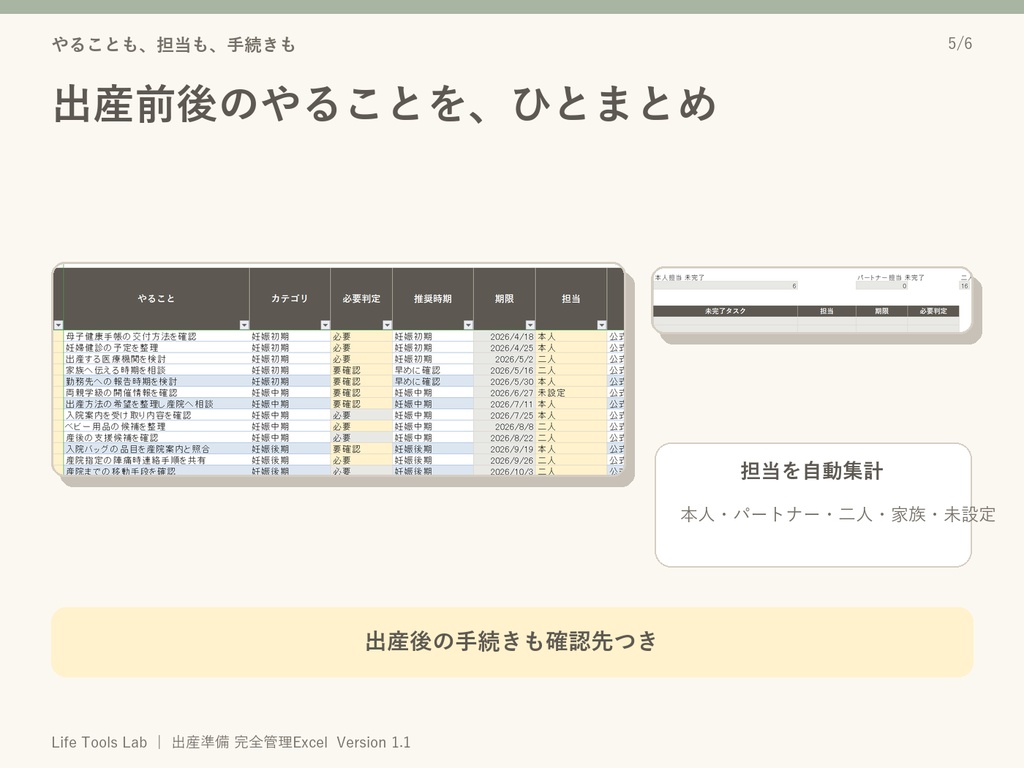
Task: Click the 母子健康手帳の交付方法を確認 task cell
Action: click(x=156, y=336)
